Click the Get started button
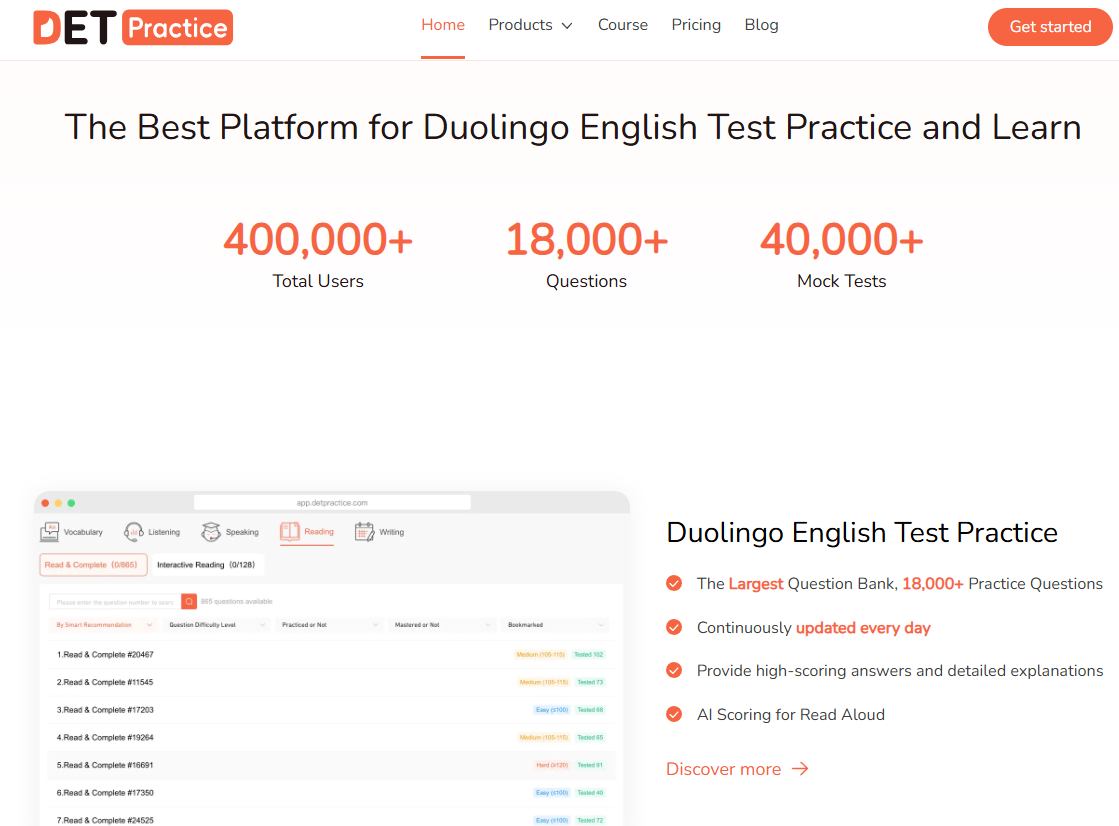Viewport: 1119px width, 826px height. 1050,27
